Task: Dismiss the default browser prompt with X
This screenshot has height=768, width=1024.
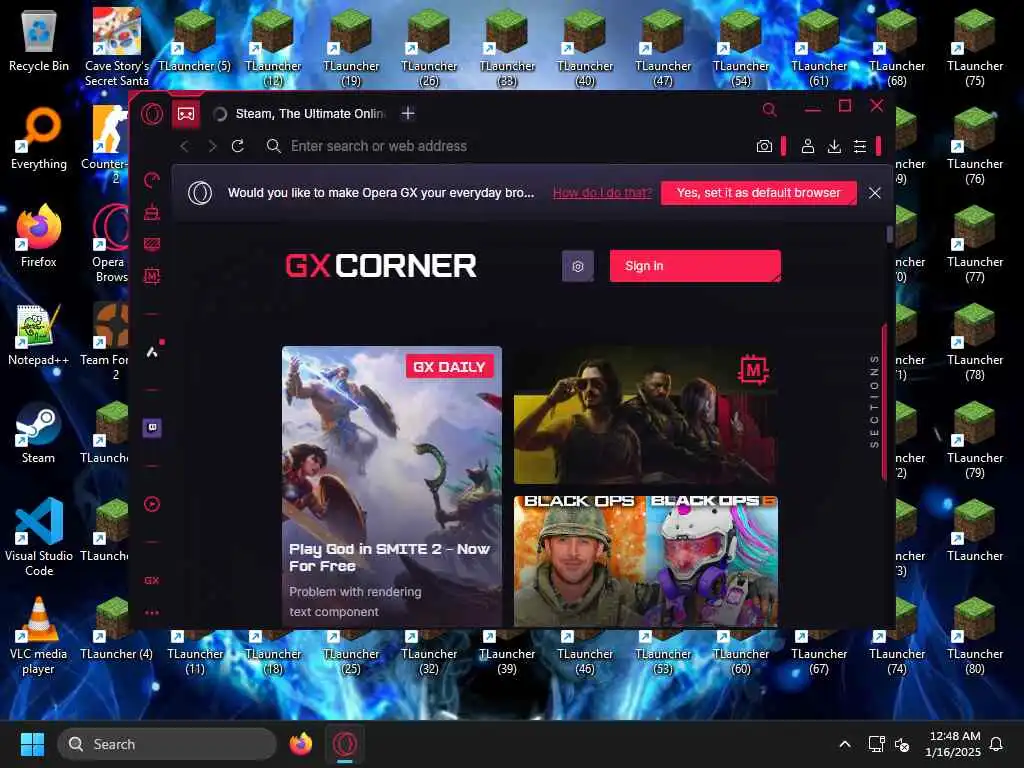Action: [874, 193]
